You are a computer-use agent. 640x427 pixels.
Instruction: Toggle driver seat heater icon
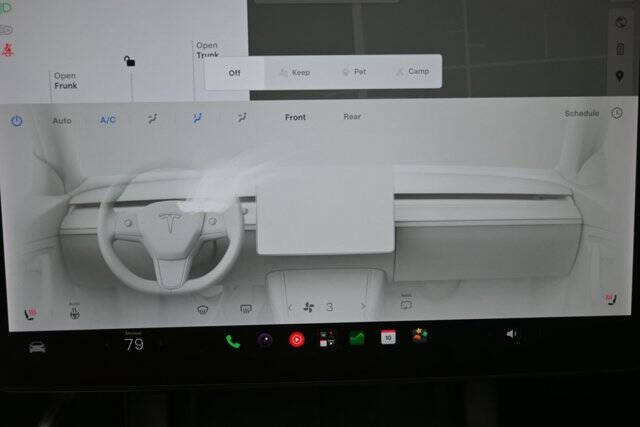point(30,314)
